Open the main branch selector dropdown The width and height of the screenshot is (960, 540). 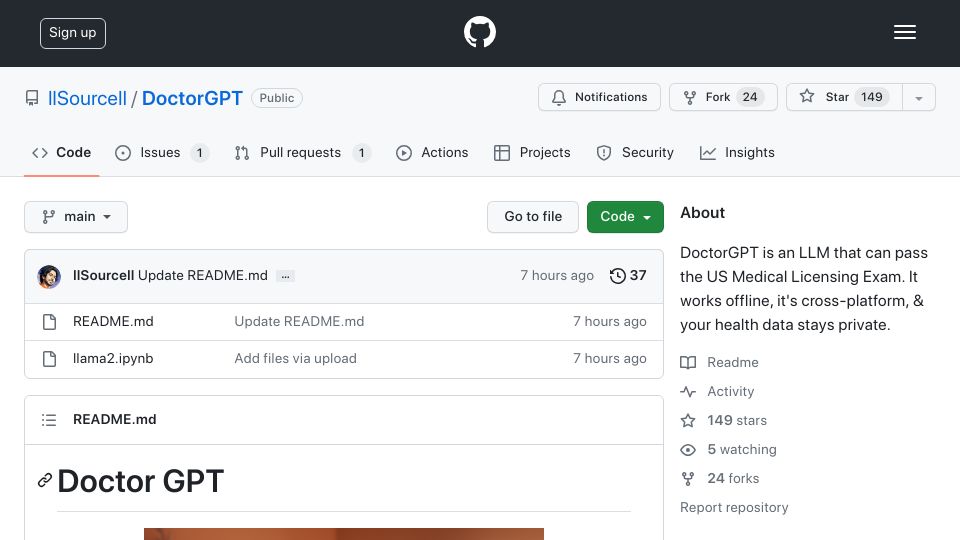(76, 217)
